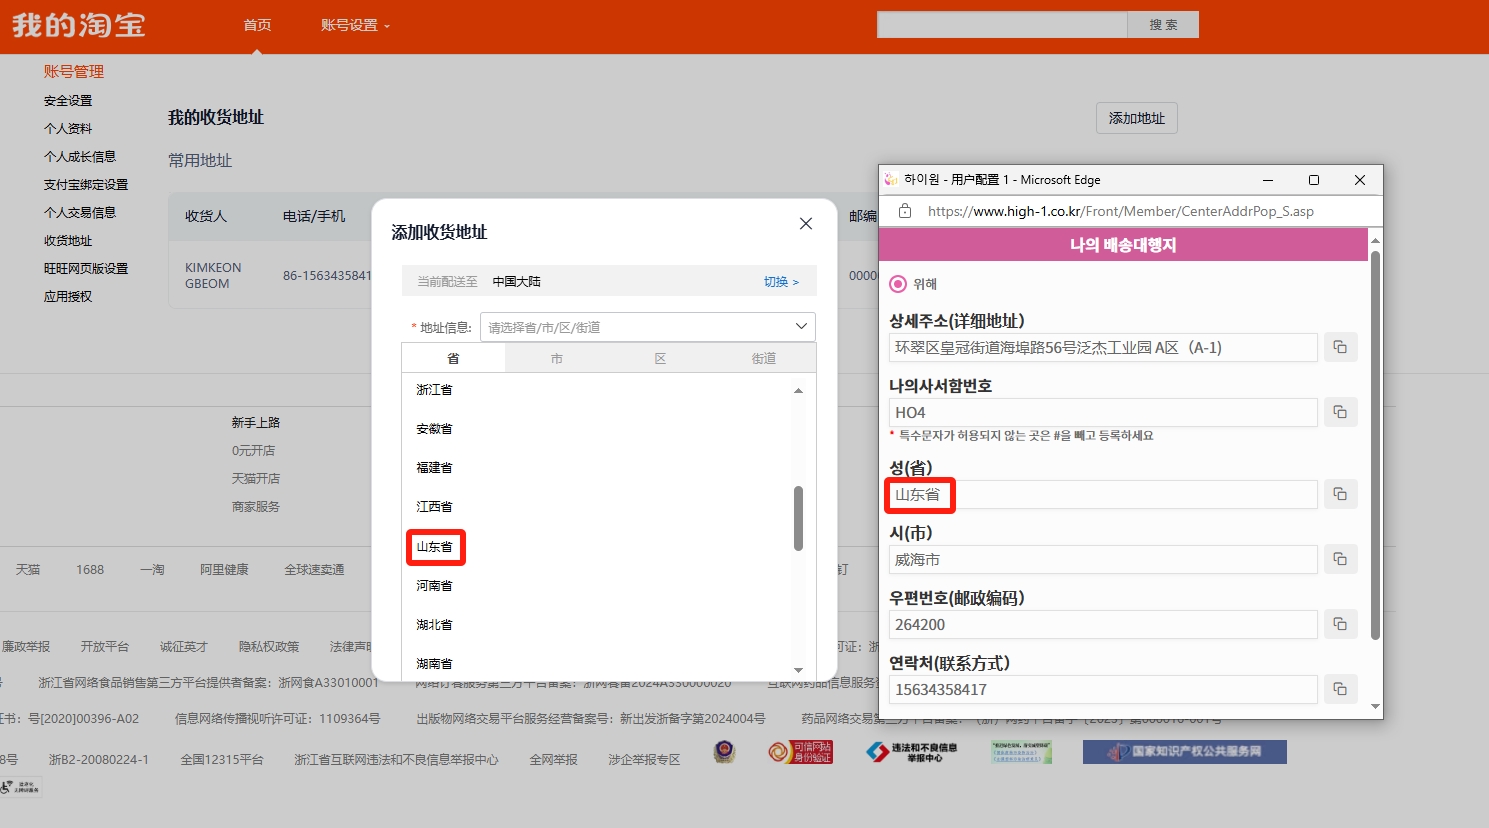This screenshot has width=1489, height=828.
Task: Switch to the 市 tab
Action: (556, 358)
